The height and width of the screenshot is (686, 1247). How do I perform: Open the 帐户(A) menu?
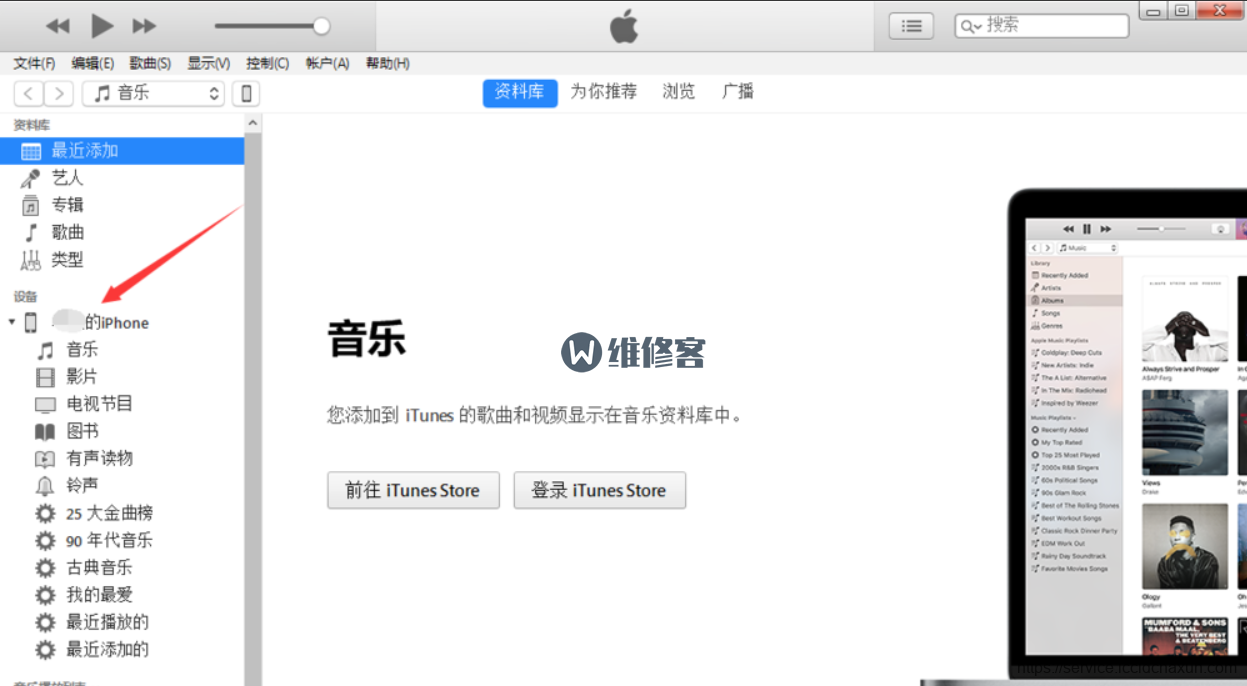pyautogui.click(x=327, y=63)
